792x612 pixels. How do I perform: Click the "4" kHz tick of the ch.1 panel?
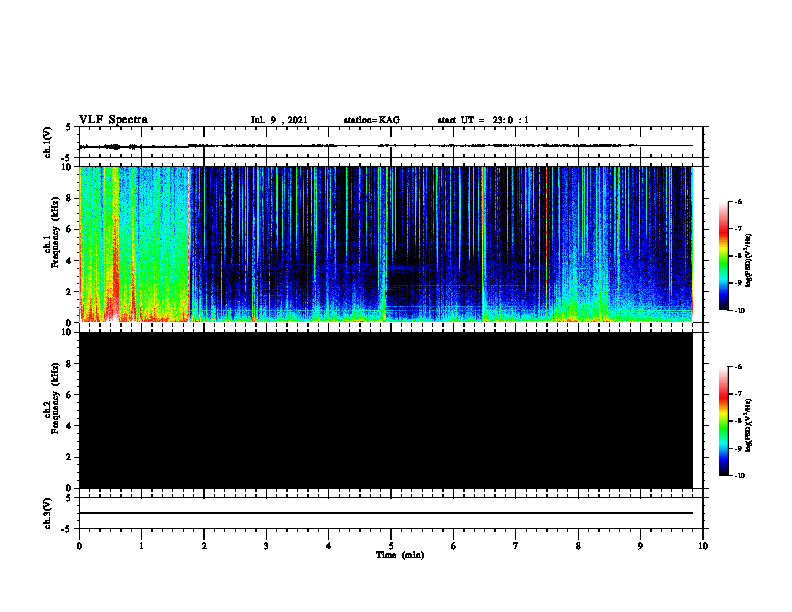click(x=70, y=261)
